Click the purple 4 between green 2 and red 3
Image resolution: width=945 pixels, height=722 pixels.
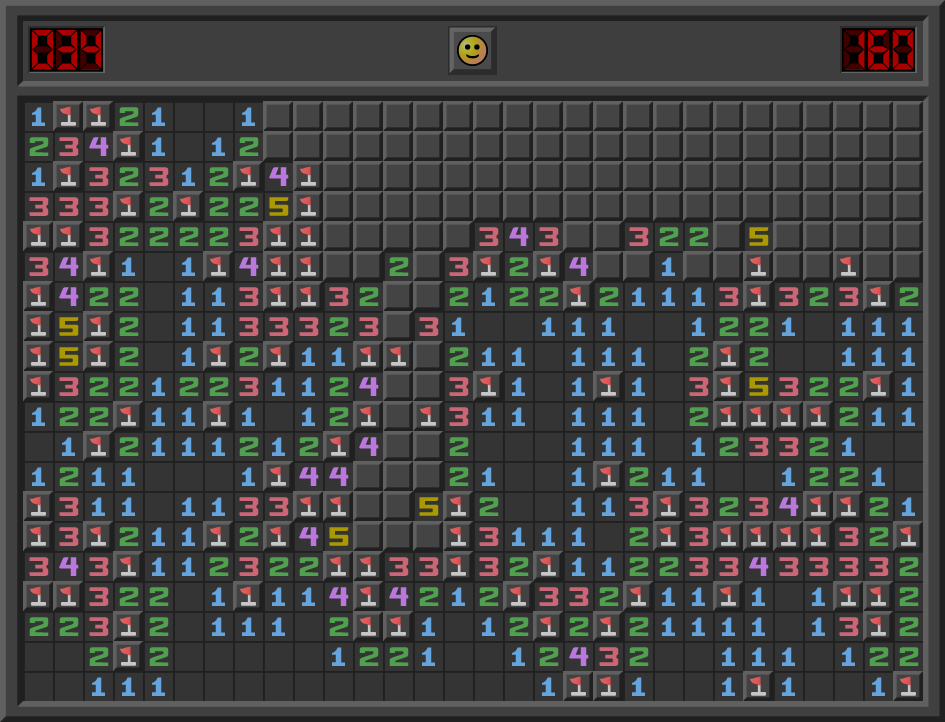(x=578, y=656)
